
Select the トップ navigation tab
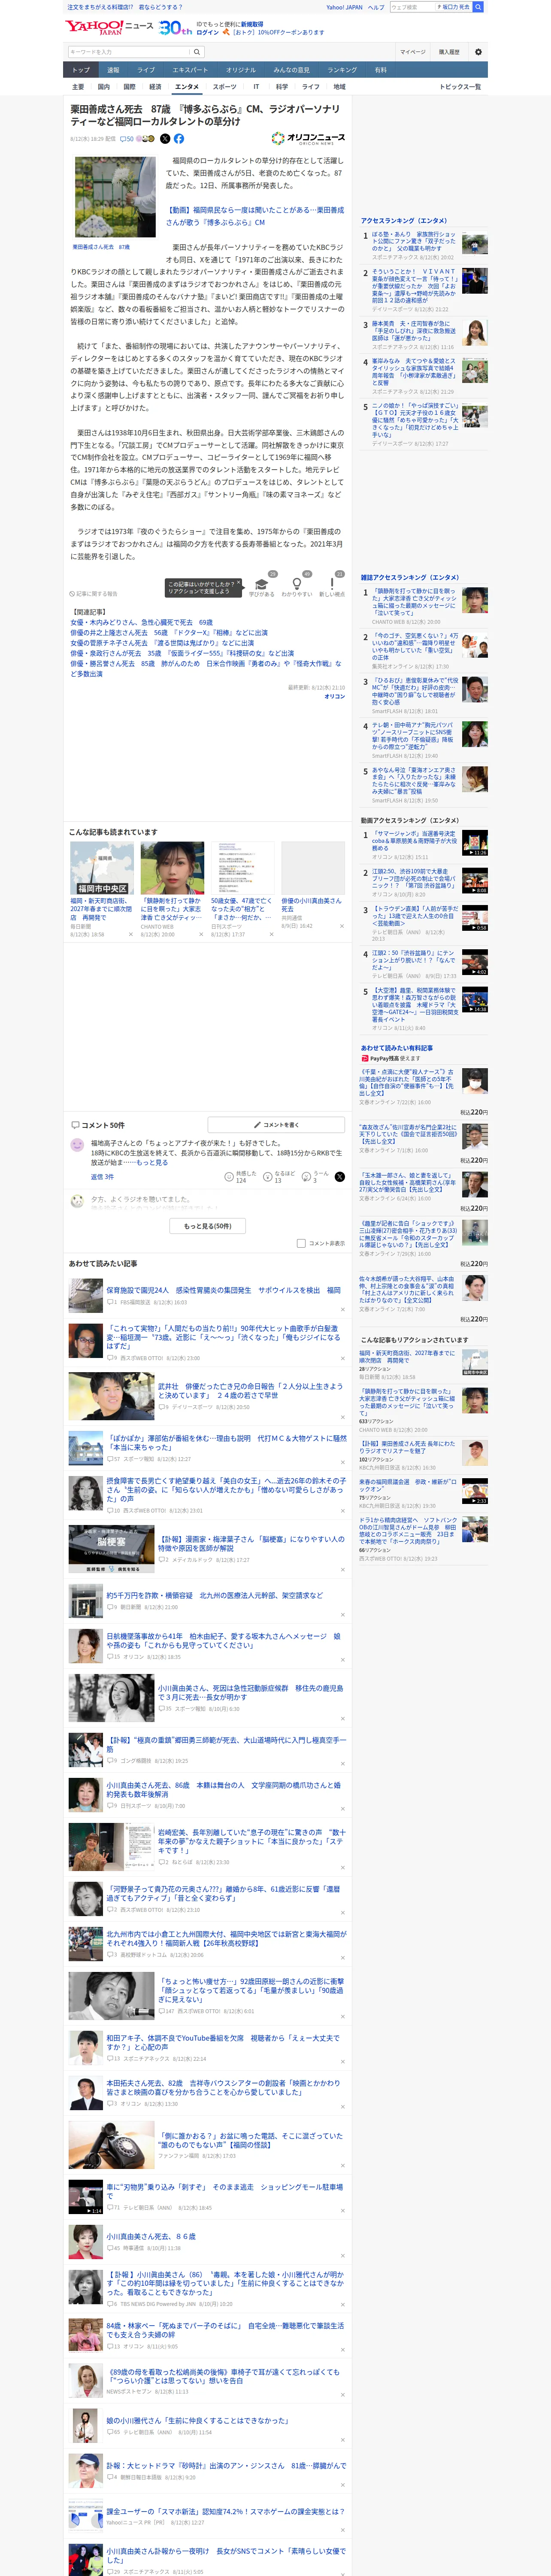(x=81, y=70)
